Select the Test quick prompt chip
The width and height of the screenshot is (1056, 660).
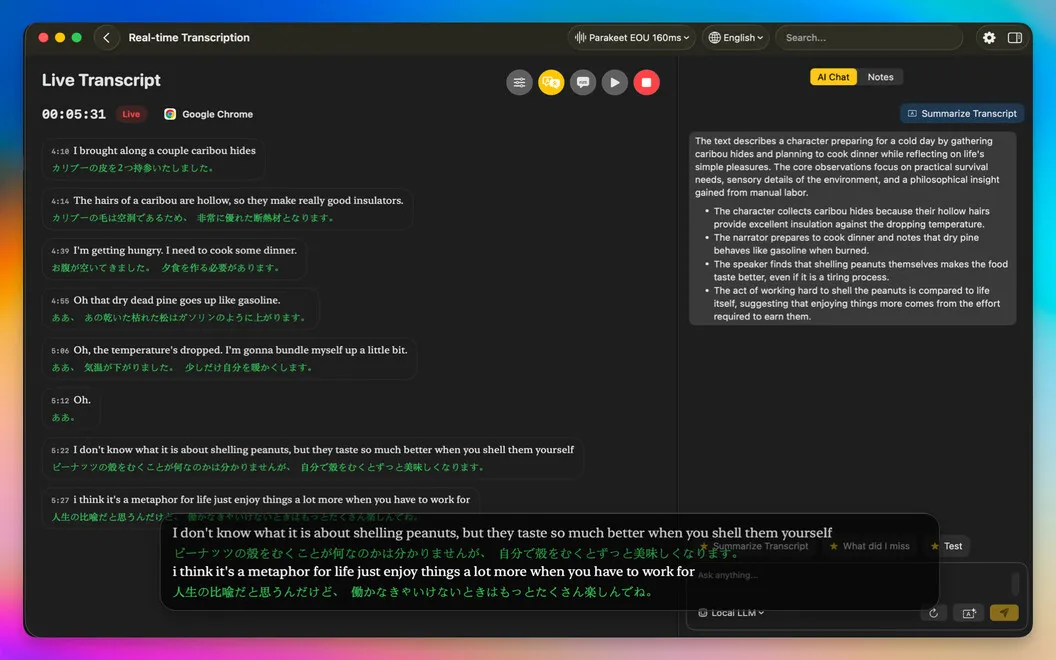point(946,546)
